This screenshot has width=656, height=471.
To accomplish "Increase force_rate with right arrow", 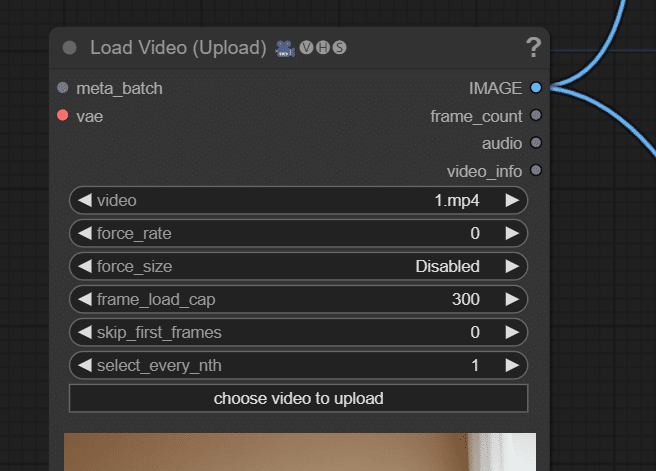I will 512,233.
